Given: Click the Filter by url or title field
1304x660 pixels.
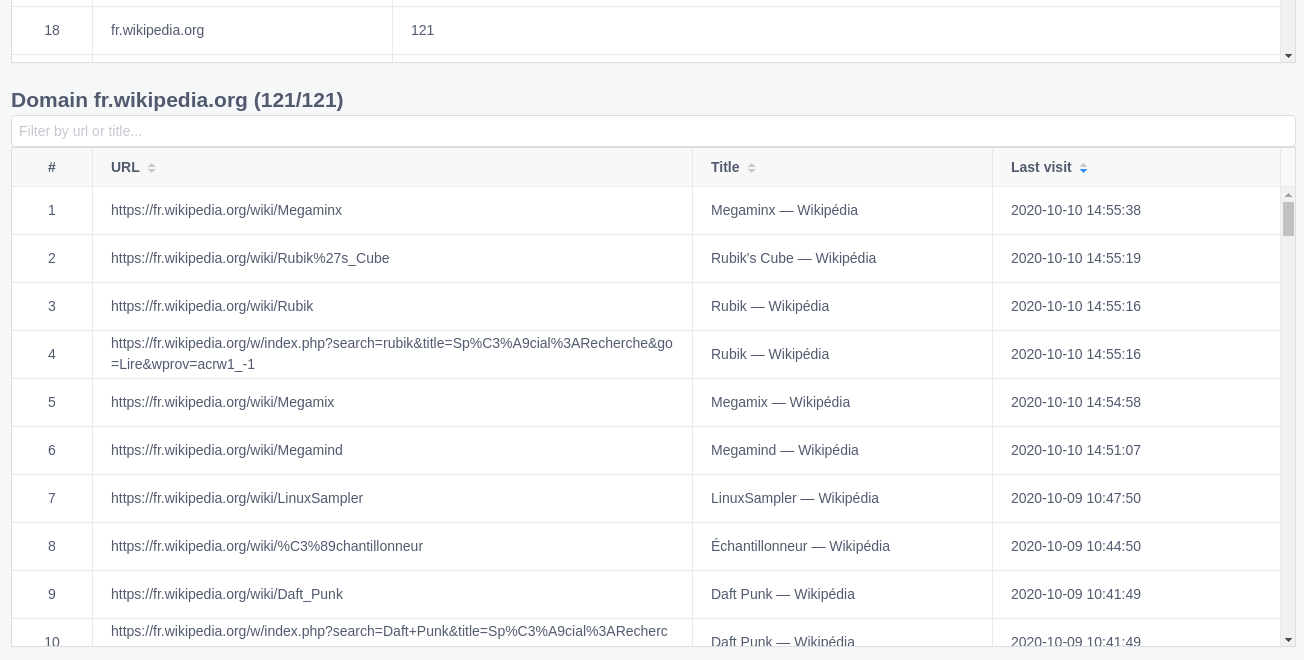Looking at the screenshot, I should (x=653, y=131).
